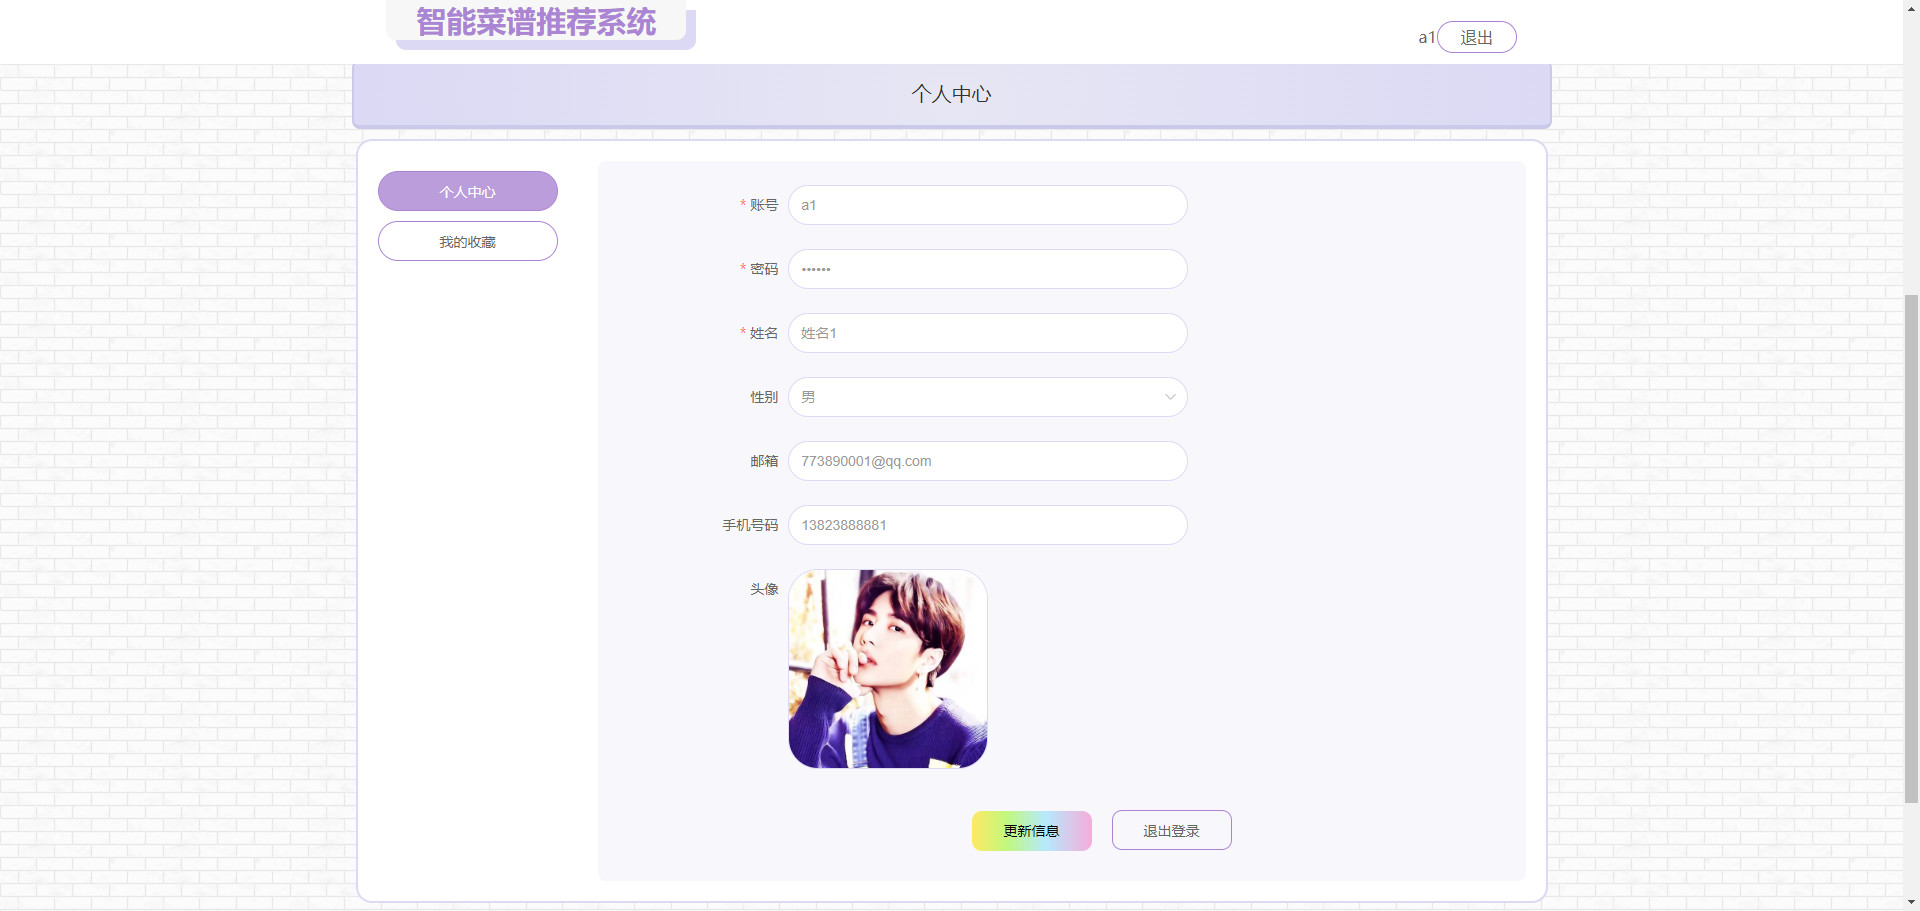Select the 个人中心 sidebar tab
Viewport: 1920px width, 911px height.
[x=468, y=191]
